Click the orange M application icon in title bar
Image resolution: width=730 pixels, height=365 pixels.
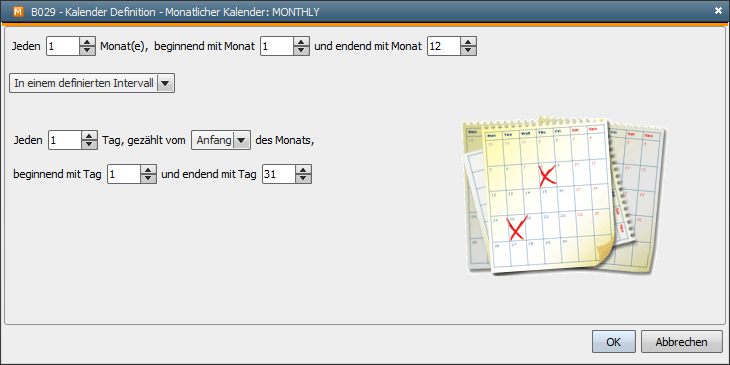tap(19, 12)
